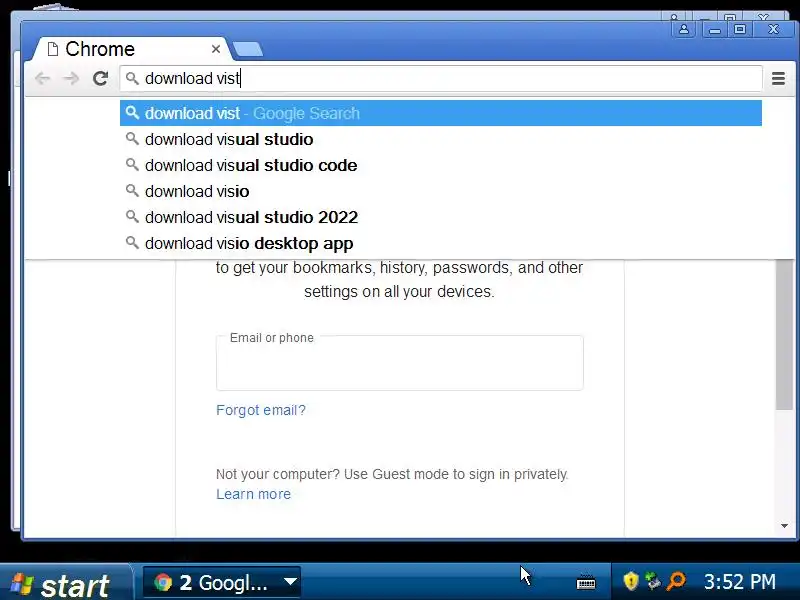This screenshot has height=600, width=800.
Task: Choose 'download visio' suggestion
Action: pyautogui.click(x=441, y=191)
